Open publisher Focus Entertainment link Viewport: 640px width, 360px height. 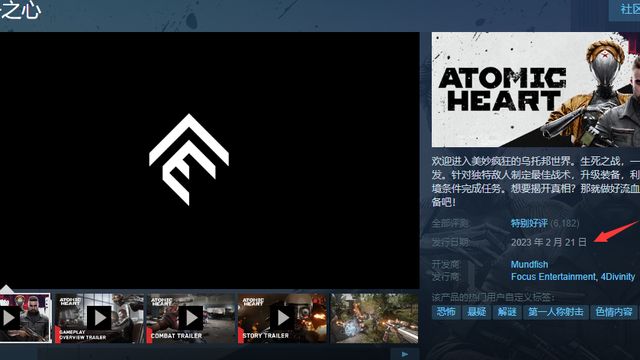(x=553, y=277)
